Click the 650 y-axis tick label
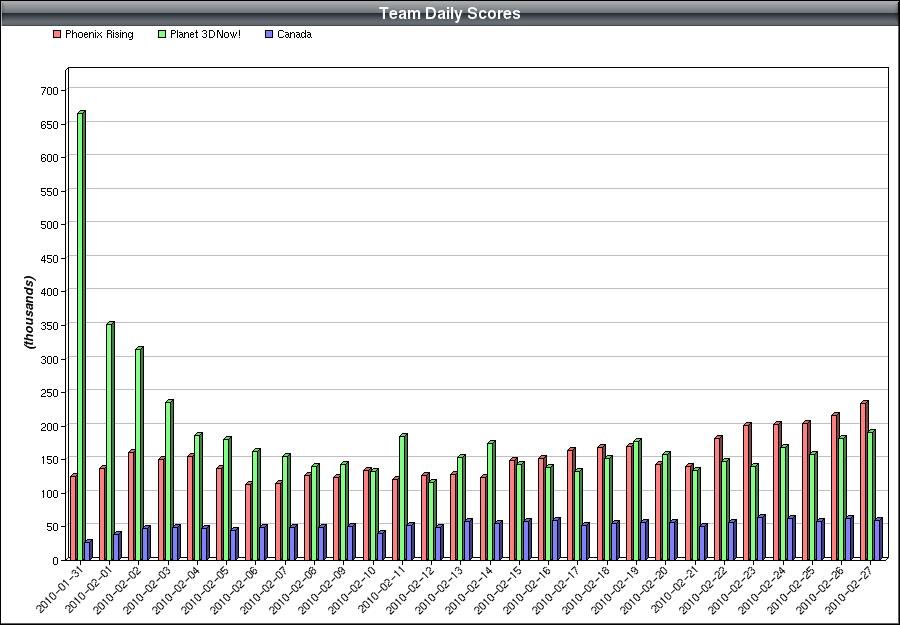The height and width of the screenshot is (625, 900). (x=50, y=125)
